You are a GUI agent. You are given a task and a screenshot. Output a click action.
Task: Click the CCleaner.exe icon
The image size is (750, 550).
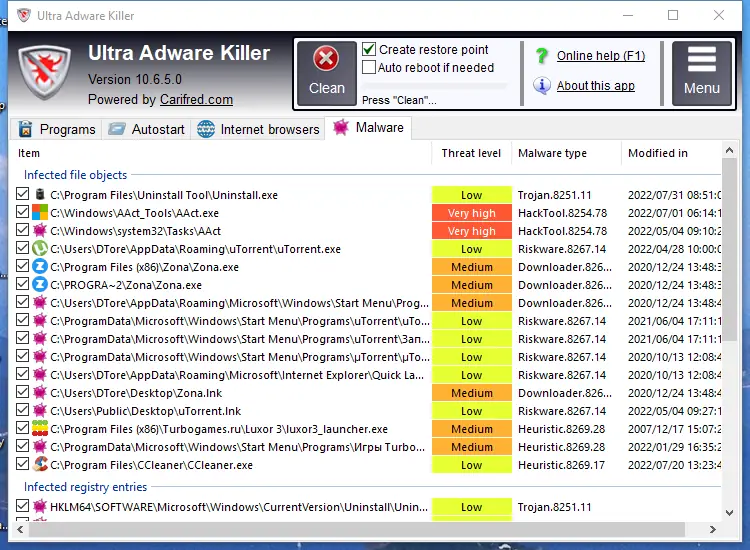tap(40, 464)
